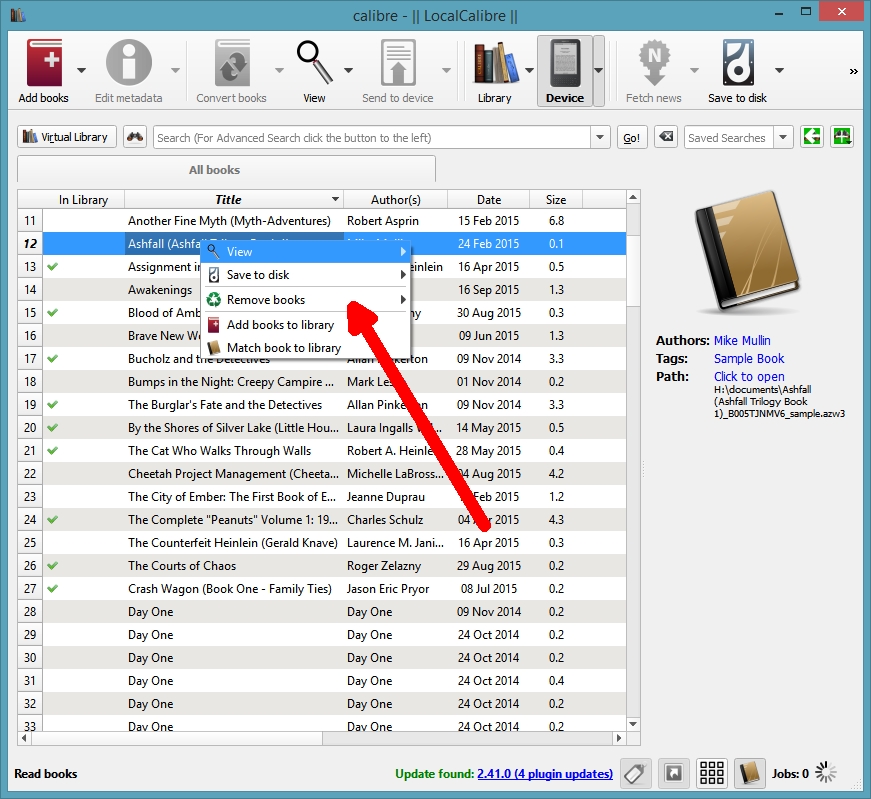871x799 pixels.
Task: Click the book cover thumbnail in details
Action: (748, 251)
